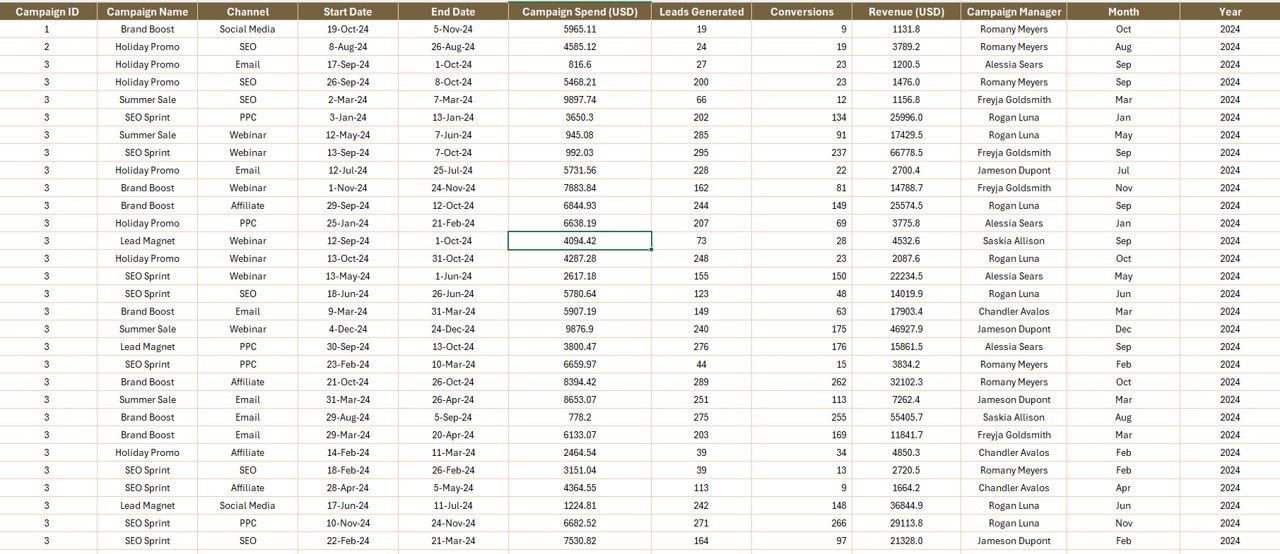The image size is (1280, 554).
Task: Click the start date cell 19-Oct-24
Action: point(348,29)
